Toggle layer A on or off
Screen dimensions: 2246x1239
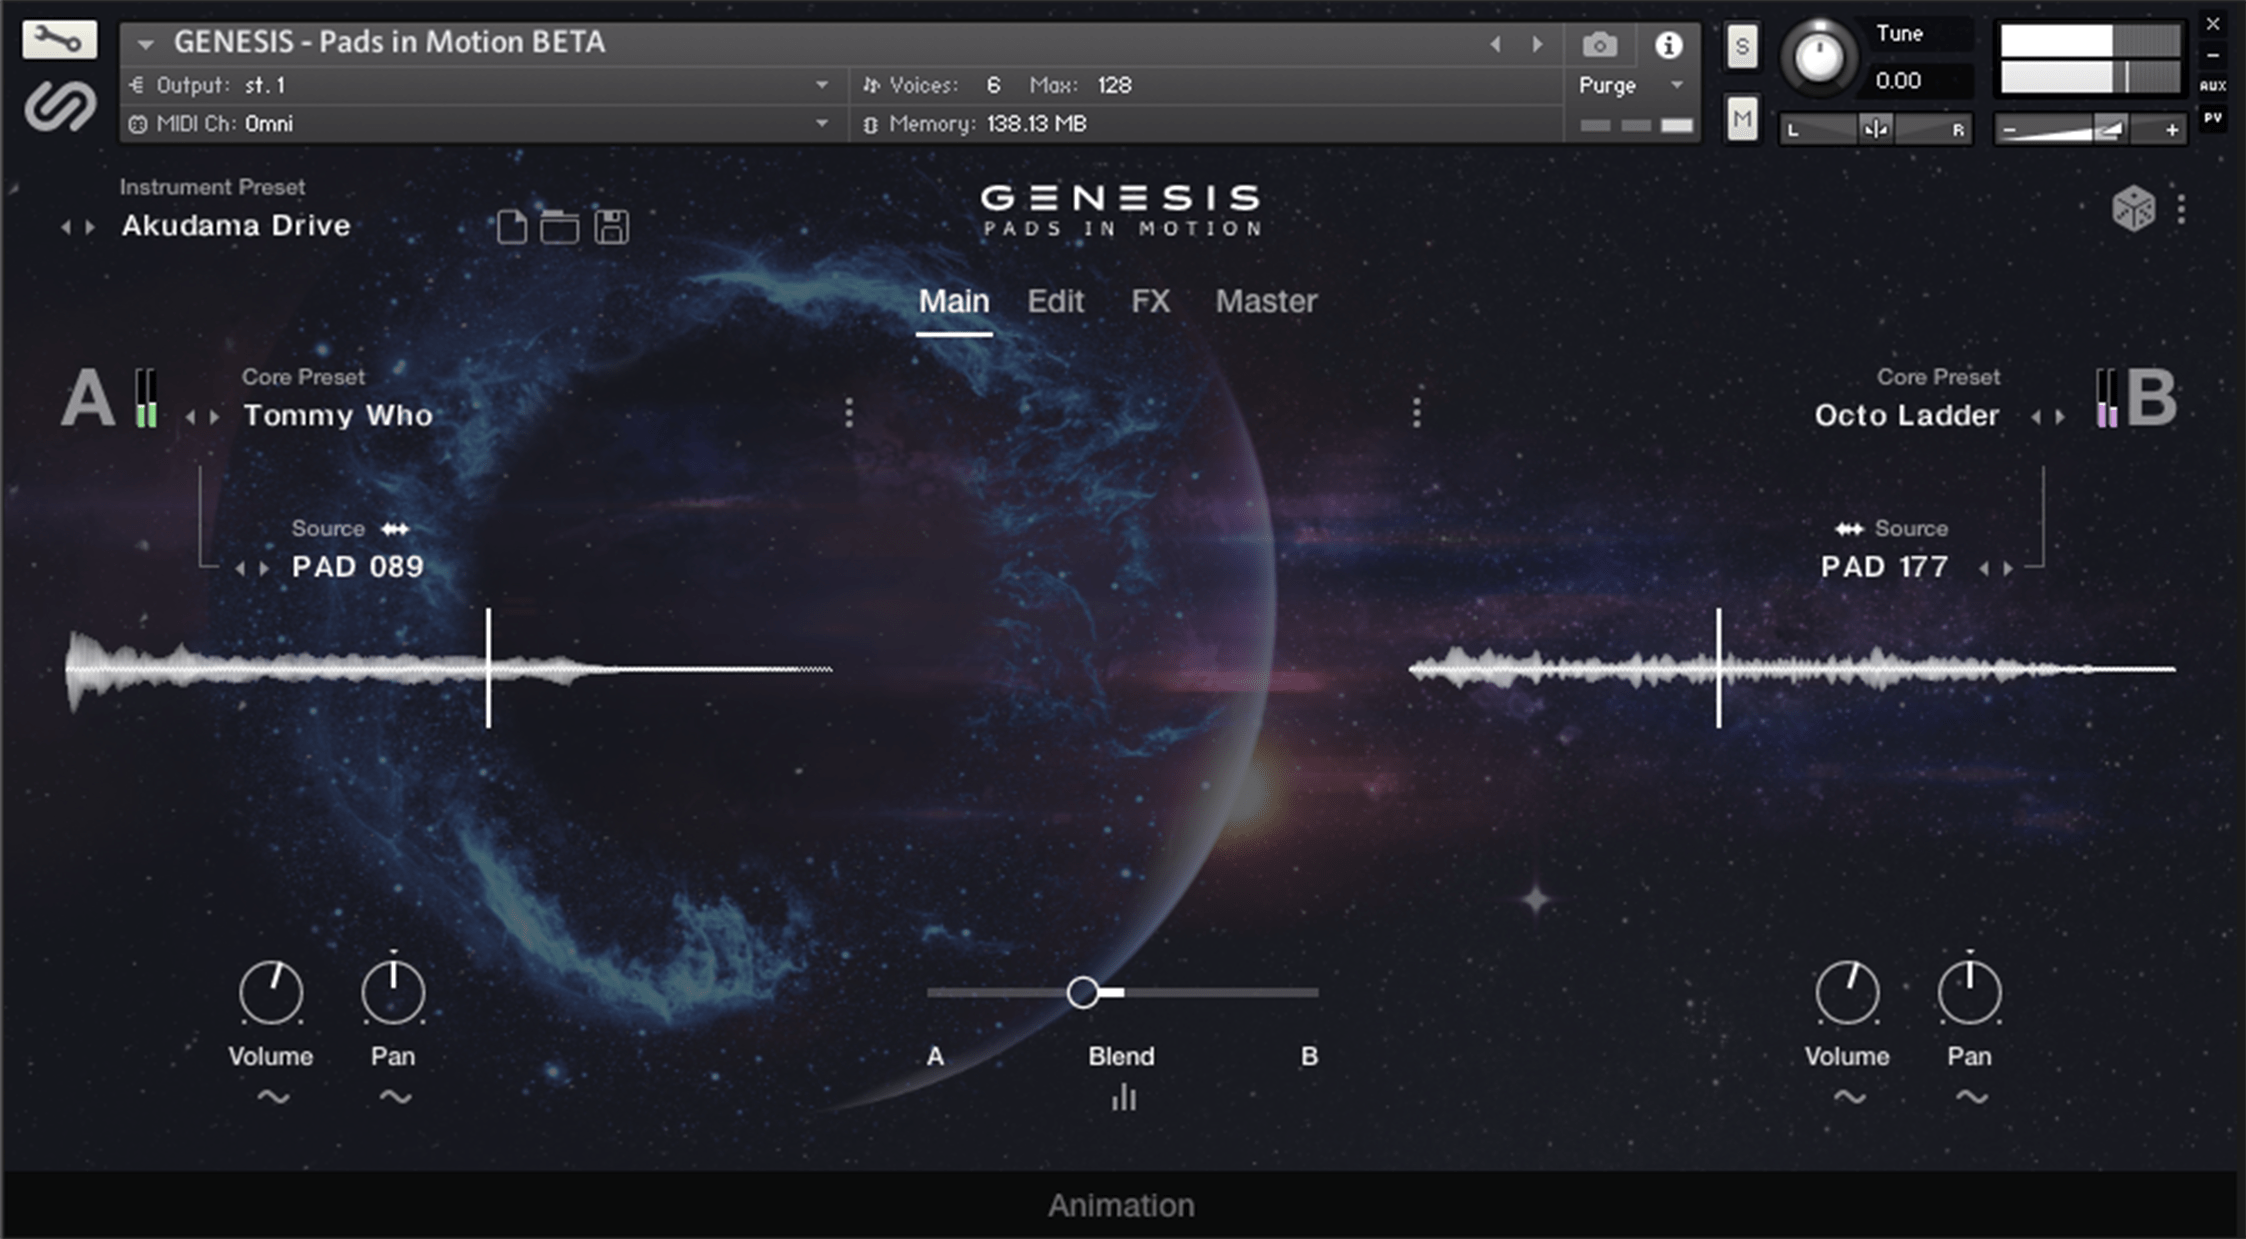[88, 399]
